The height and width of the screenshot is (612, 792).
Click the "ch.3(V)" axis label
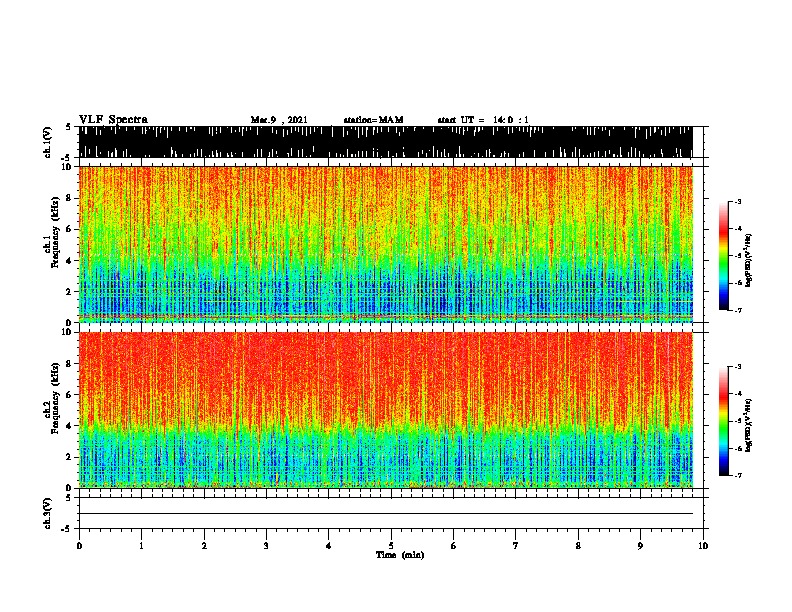[48, 513]
